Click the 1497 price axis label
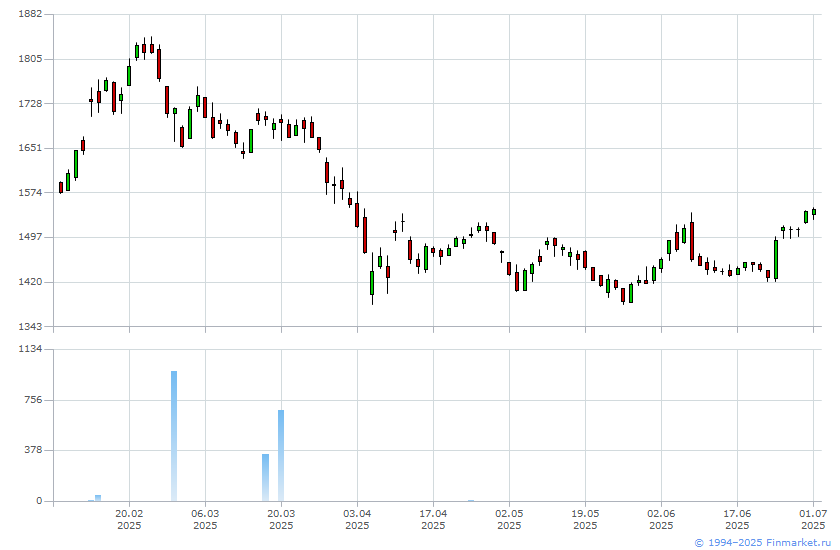840x550 pixels. coord(30,237)
